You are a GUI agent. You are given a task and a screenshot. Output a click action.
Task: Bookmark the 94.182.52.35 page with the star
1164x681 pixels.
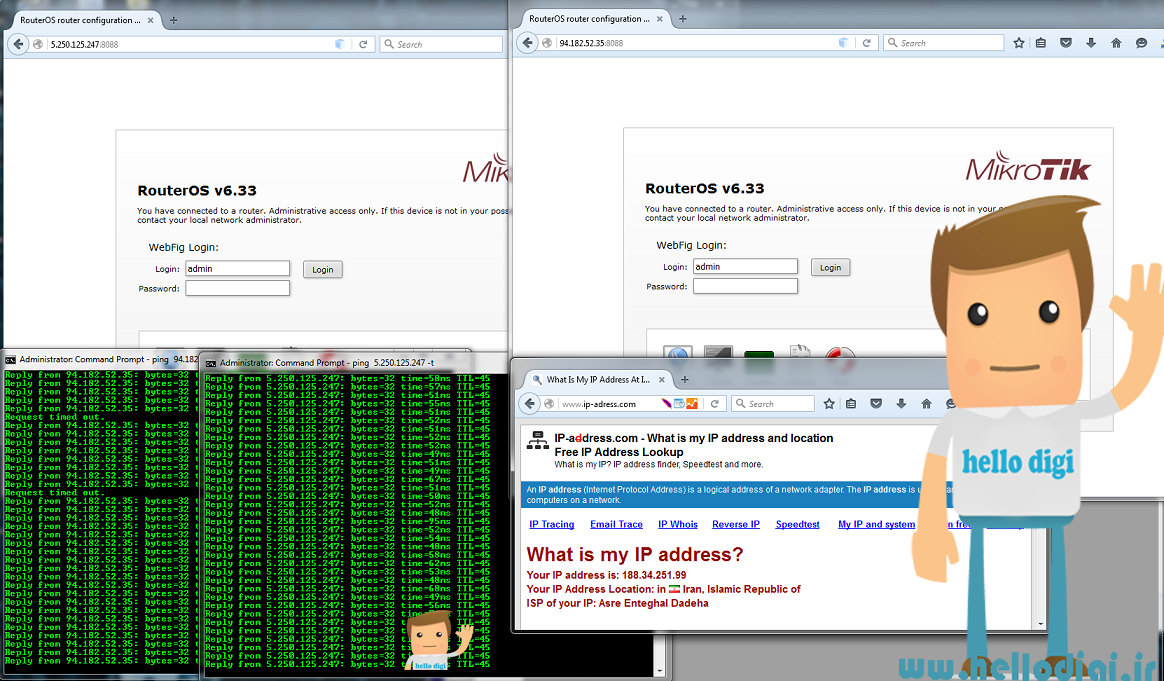coord(1018,43)
